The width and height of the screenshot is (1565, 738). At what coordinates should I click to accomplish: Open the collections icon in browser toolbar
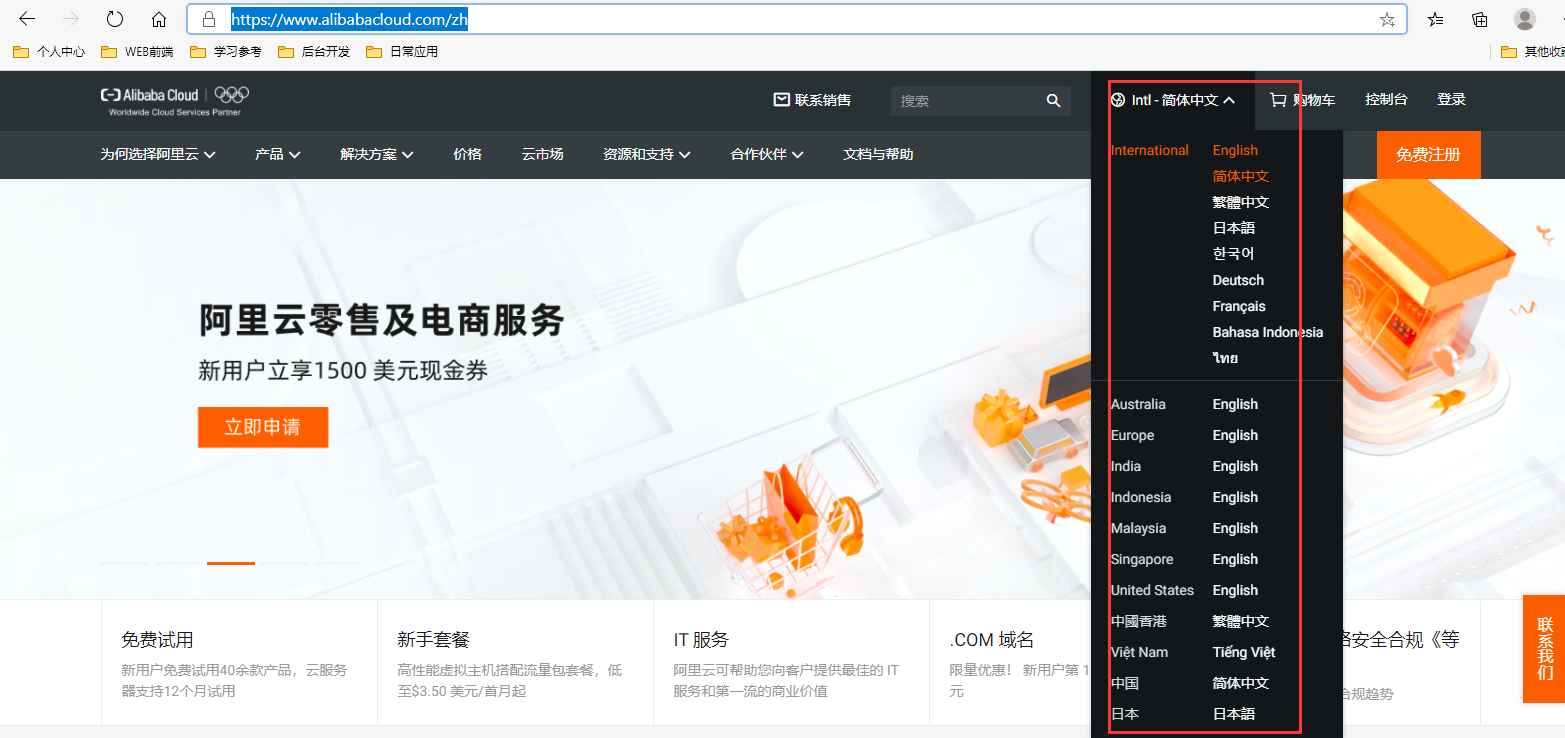pos(1480,19)
